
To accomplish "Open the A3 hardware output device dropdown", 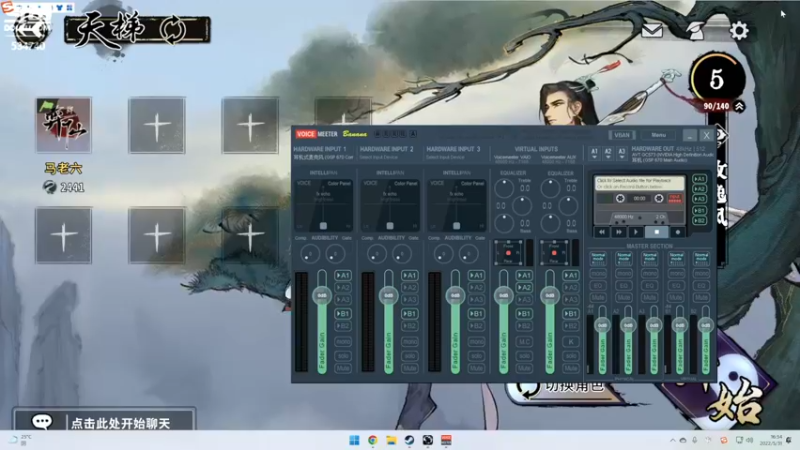I will [621, 154].
